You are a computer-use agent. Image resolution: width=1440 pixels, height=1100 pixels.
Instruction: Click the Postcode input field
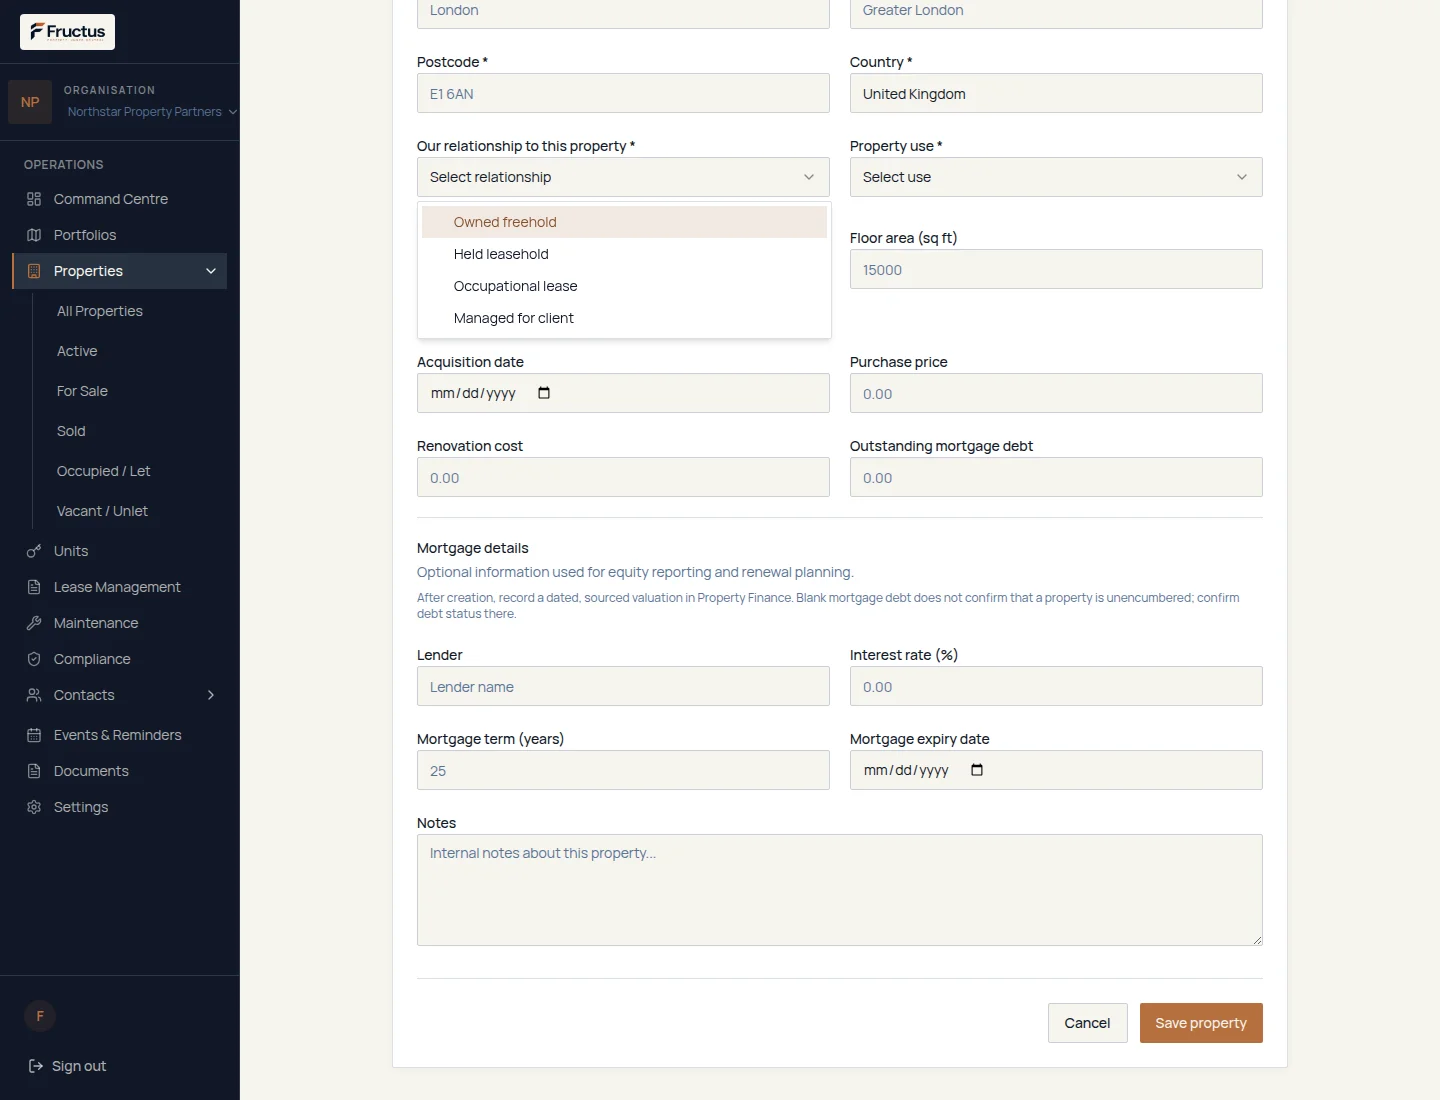tap(623, 93)
